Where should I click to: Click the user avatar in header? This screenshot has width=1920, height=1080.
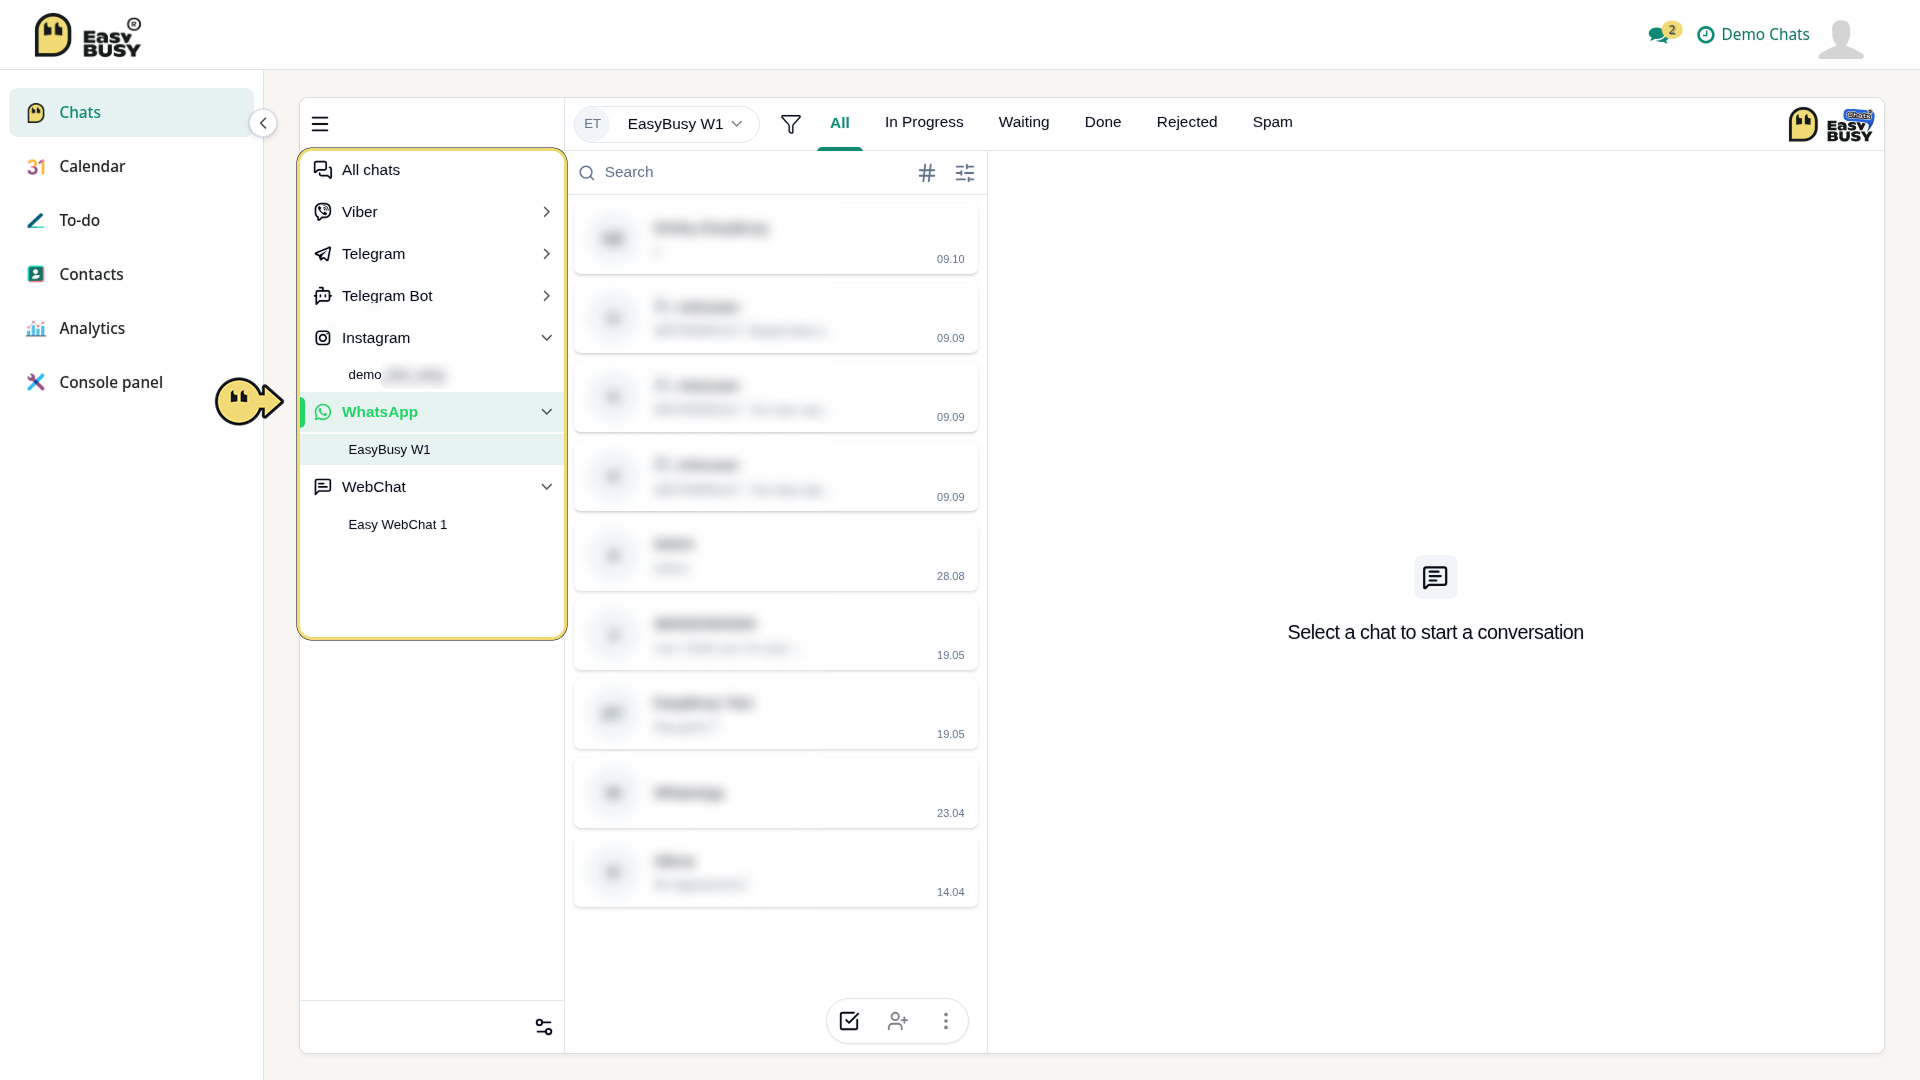pos(1841,38)
